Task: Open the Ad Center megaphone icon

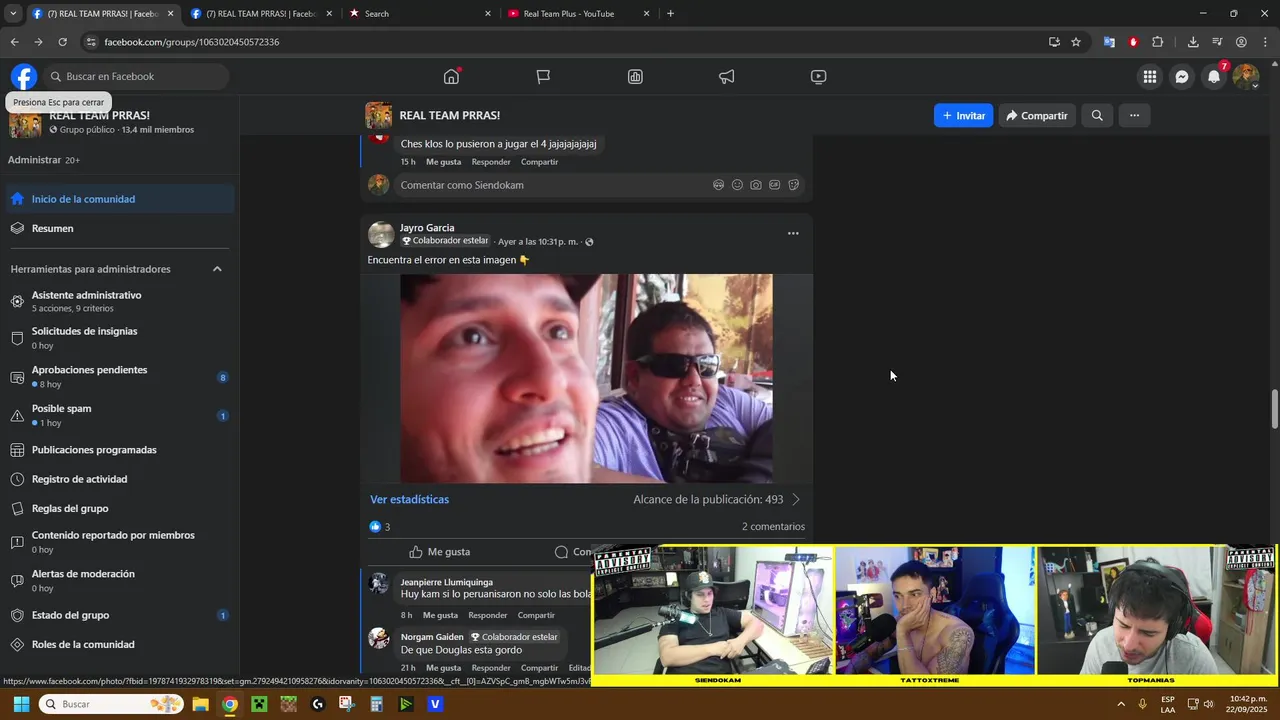Action: tap(727, 76)
